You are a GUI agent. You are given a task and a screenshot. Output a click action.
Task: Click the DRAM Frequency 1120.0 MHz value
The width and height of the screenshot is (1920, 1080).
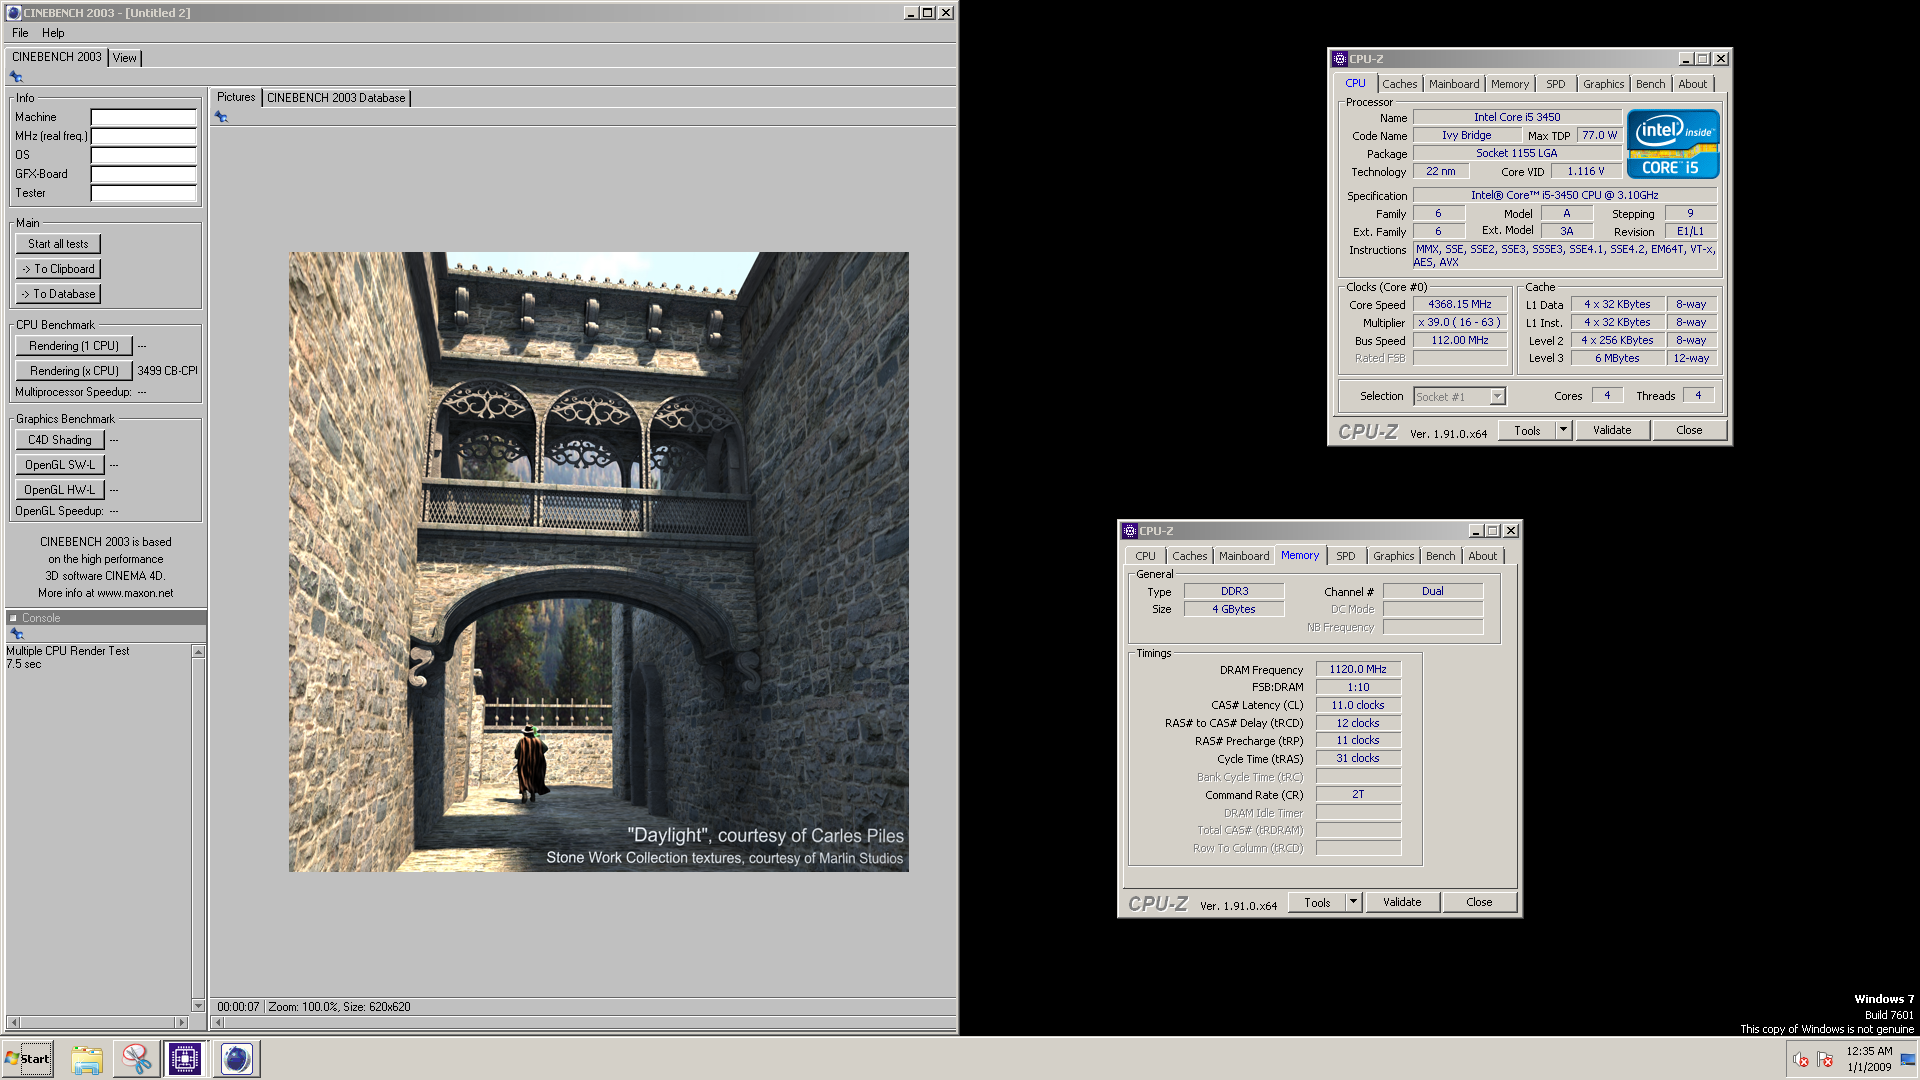1358,670
